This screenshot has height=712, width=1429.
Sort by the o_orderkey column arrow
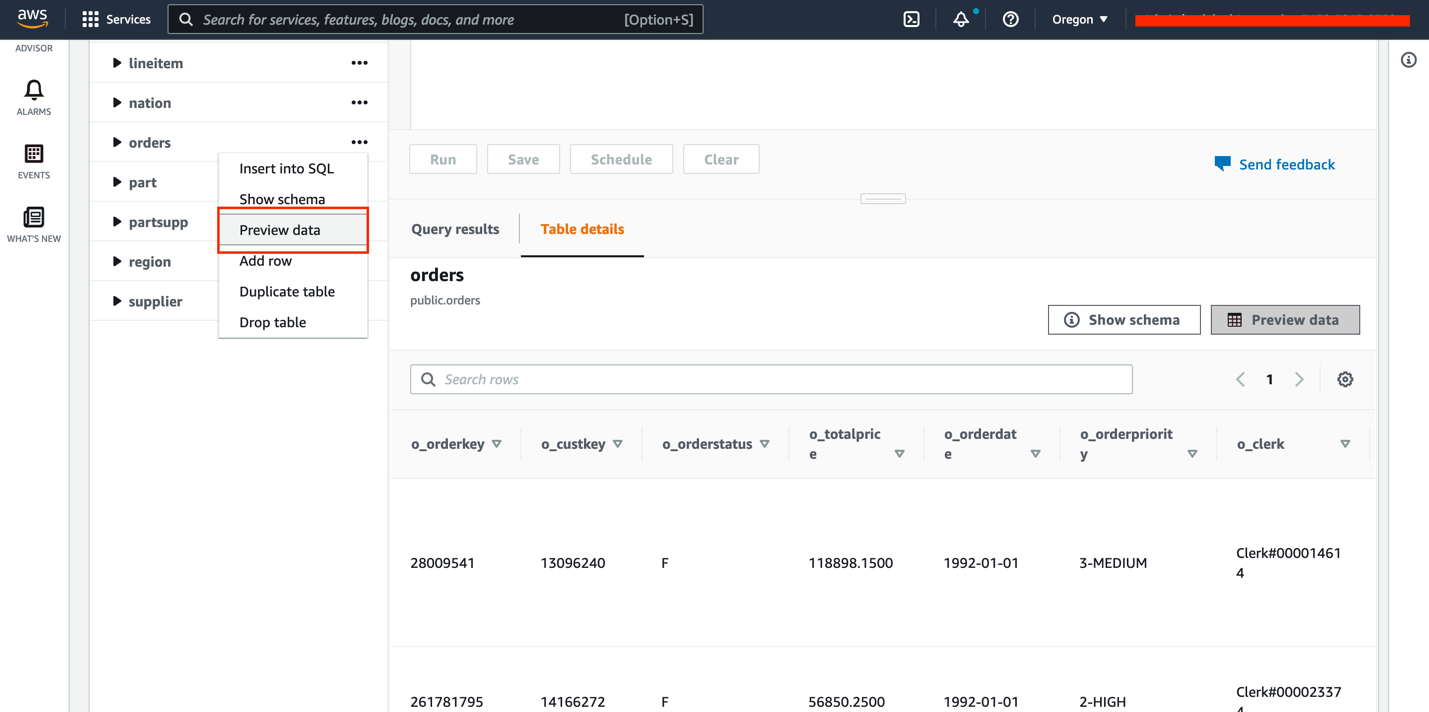(497, 444)
